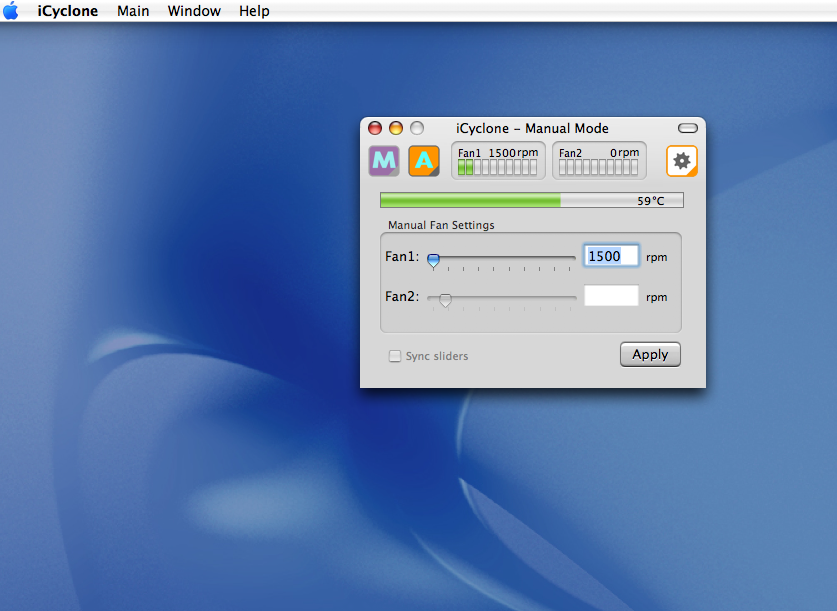The width and height of the screenshot is (837, 611).
Task: Enable the Sync sliders checkbox
Action: point(395,356)
